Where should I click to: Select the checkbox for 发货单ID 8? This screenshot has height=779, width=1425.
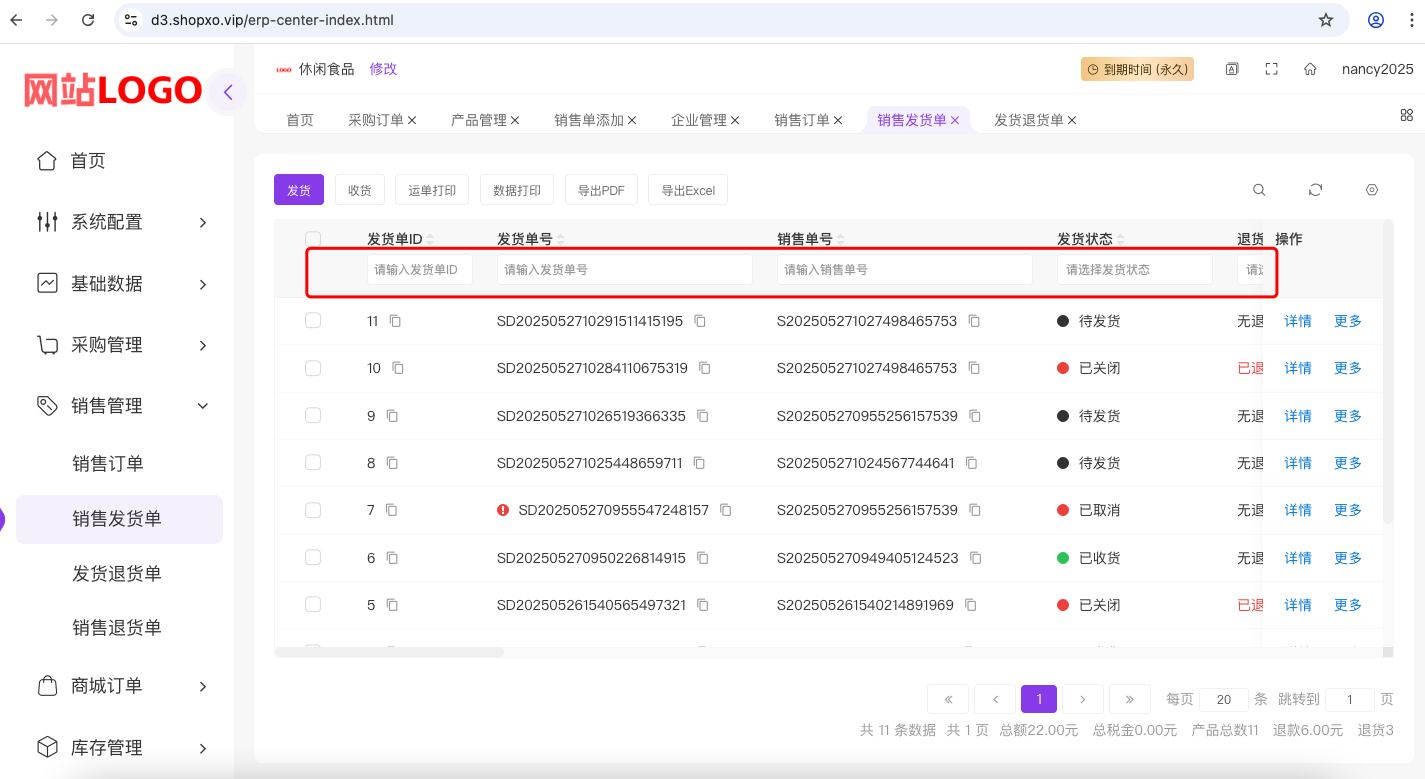tap(313, 463)
